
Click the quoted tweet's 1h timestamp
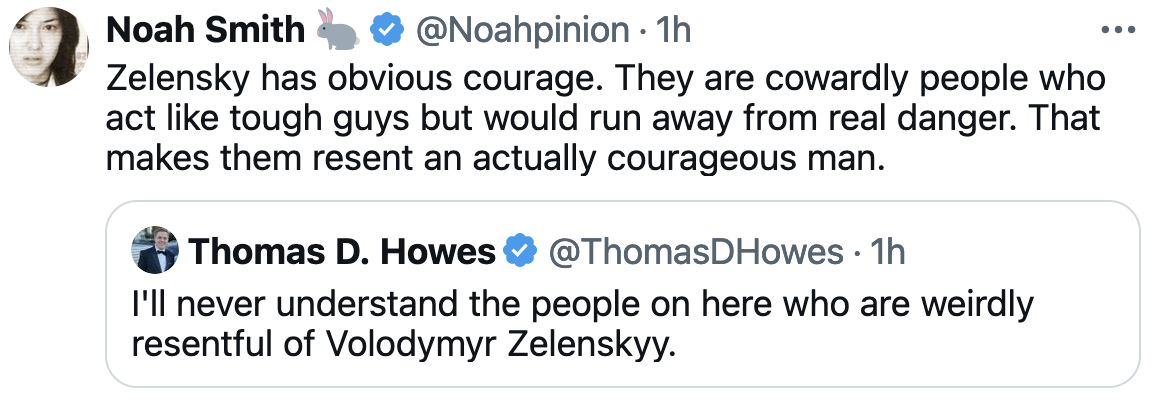pos(887,252)
